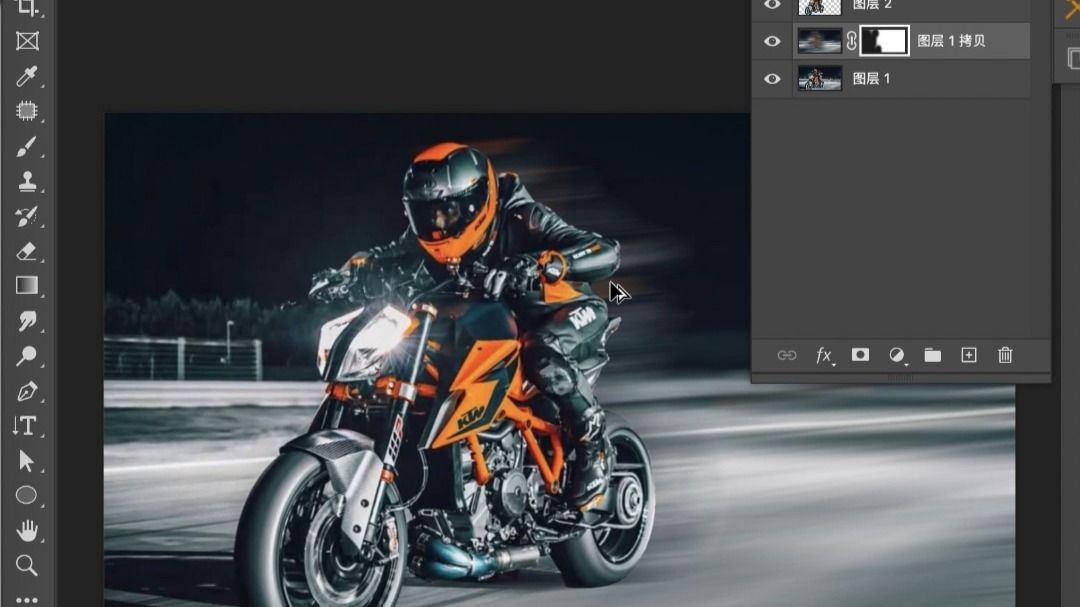
Task: Hide the 图层 1 layer
Action: pyautogui.click(x=772, y=79)
